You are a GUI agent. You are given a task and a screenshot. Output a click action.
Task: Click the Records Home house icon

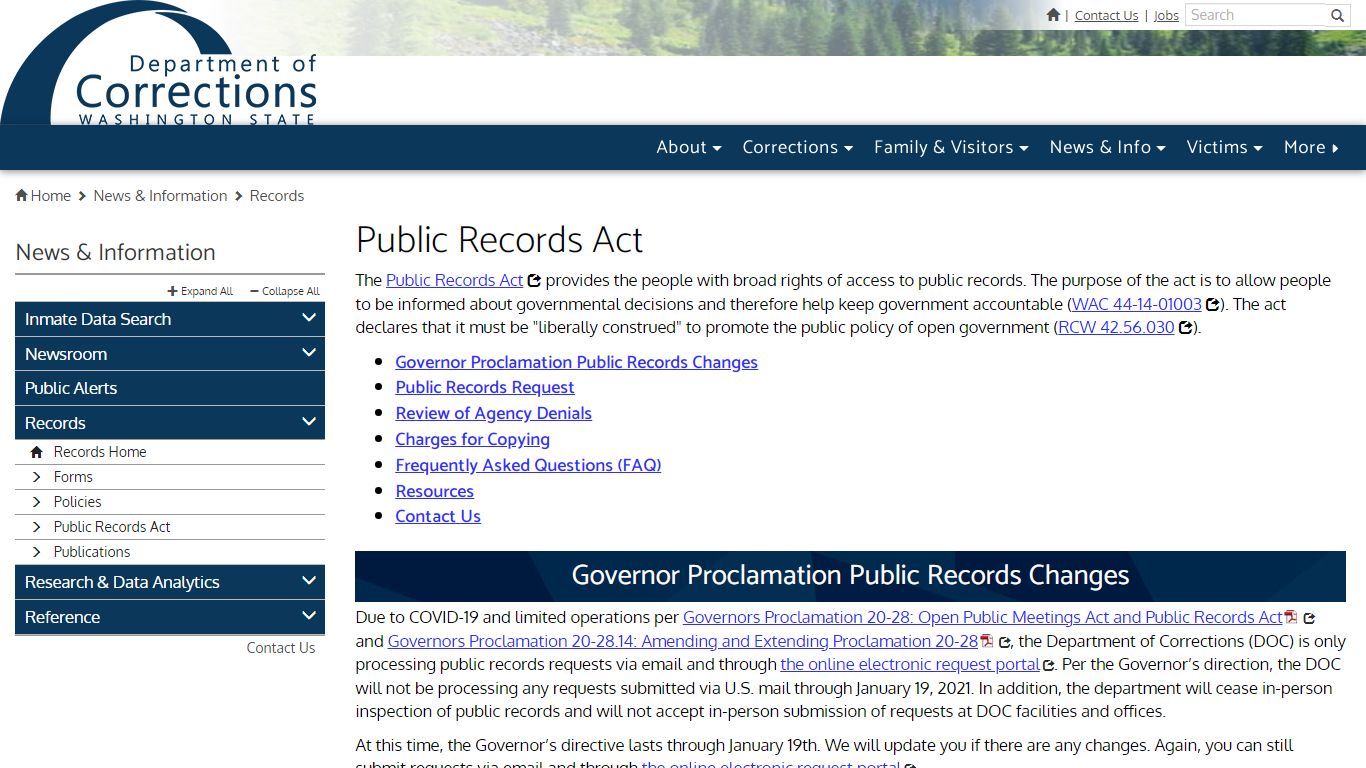37,452
